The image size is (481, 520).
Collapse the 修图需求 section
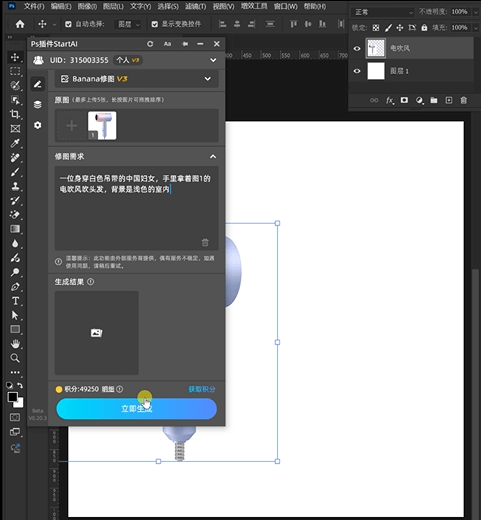pyautogui.click(x=213, y=157)
